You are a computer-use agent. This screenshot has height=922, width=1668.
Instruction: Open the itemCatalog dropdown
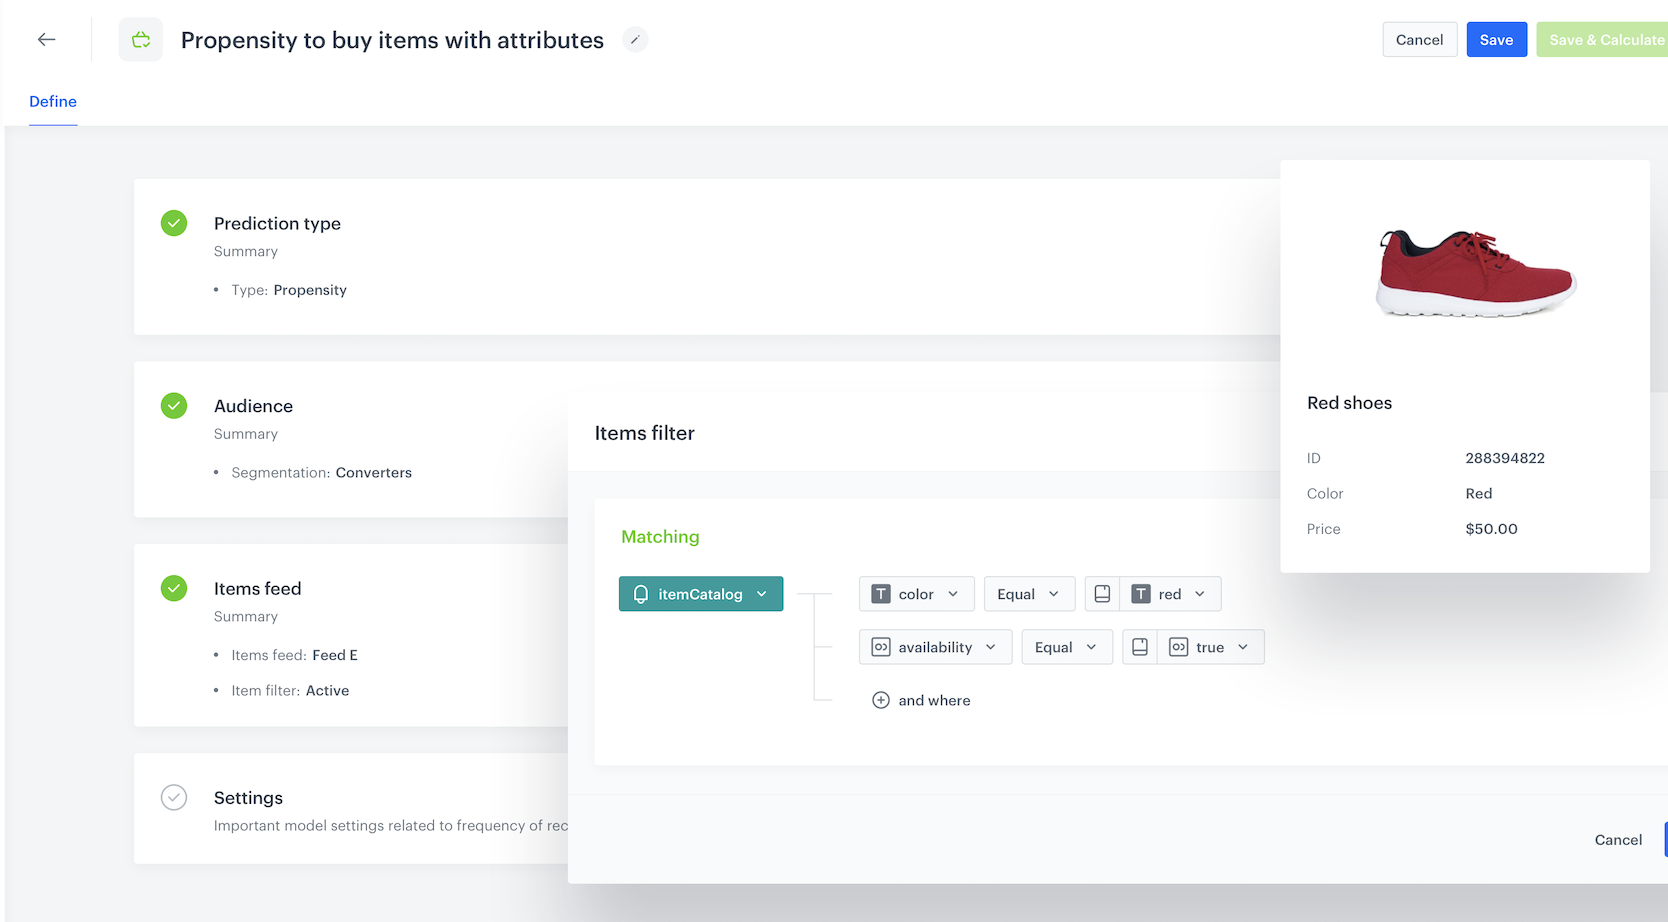pos(761,594)
